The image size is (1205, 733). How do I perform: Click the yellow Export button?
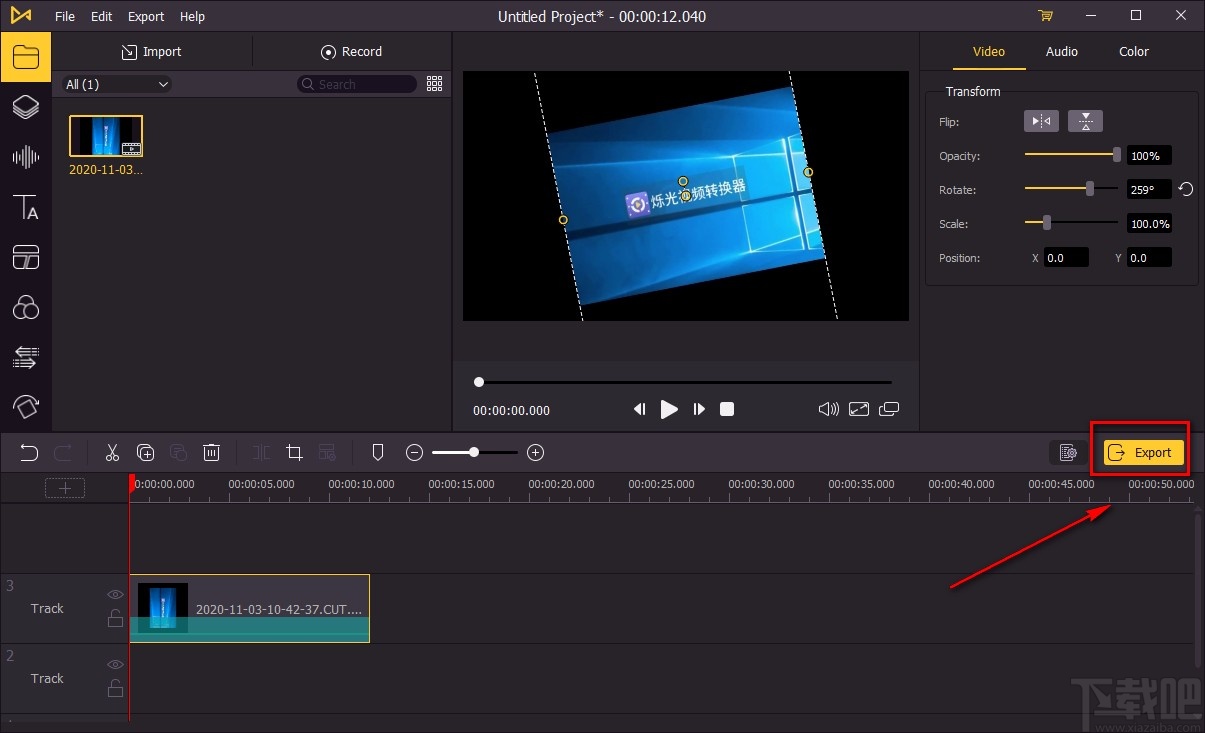1143,453
